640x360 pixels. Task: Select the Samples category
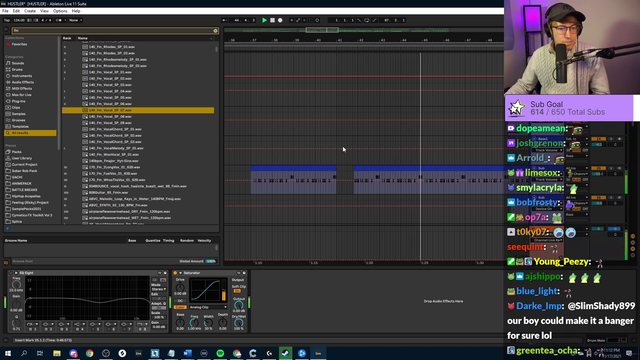click(18, 114)
